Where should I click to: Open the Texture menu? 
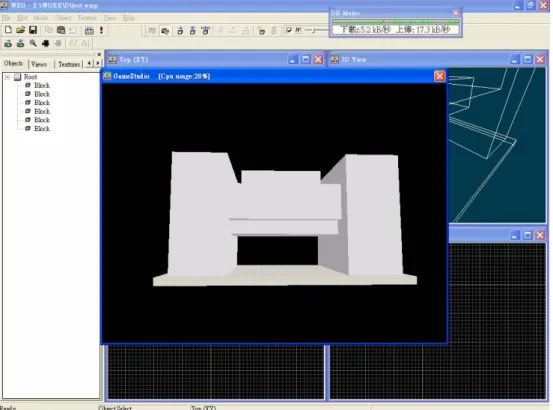click(87, 18)
